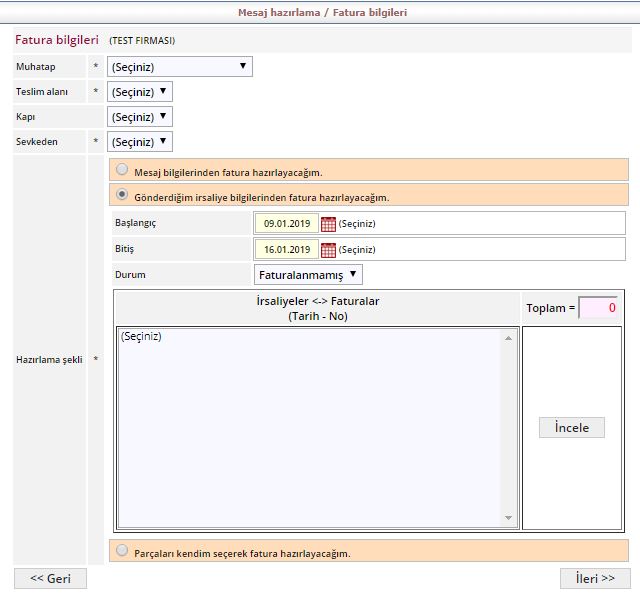Viewport: 640px width, 598px height.
Task: Choose 'Parçaları kendim seçerek' radio option
Action: point(122,550)
